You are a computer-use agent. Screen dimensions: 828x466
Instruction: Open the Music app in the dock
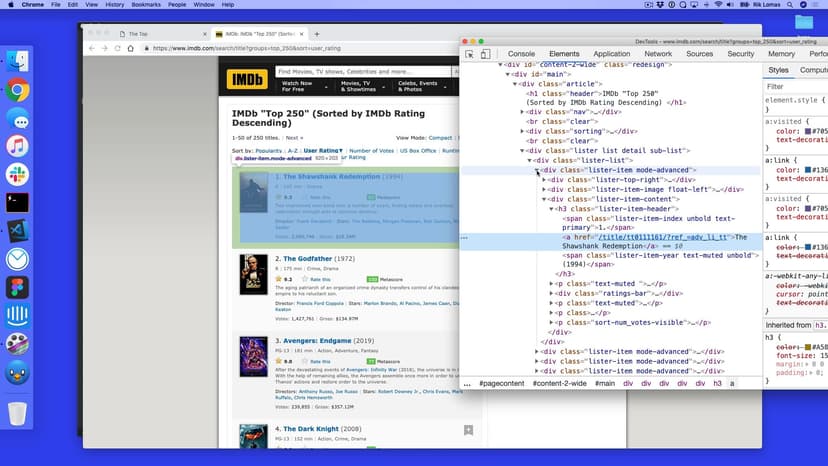coord(17,146)
